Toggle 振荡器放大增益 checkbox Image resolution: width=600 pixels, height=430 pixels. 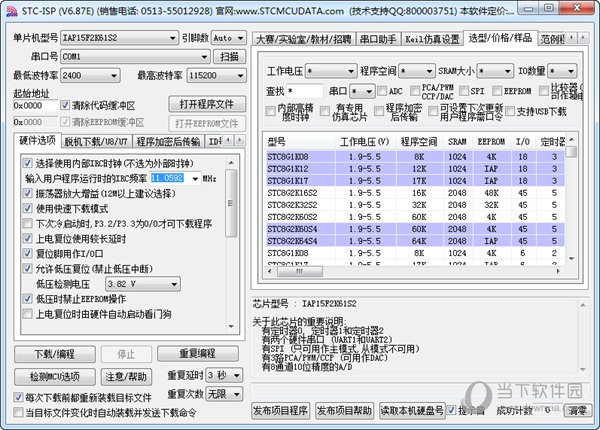point(27,193)
